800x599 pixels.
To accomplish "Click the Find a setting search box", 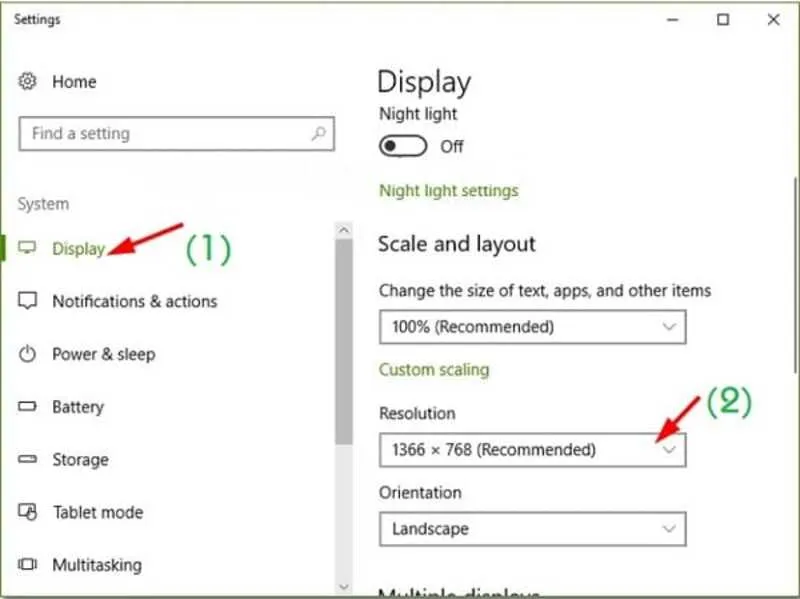I will tap(165, 133).
